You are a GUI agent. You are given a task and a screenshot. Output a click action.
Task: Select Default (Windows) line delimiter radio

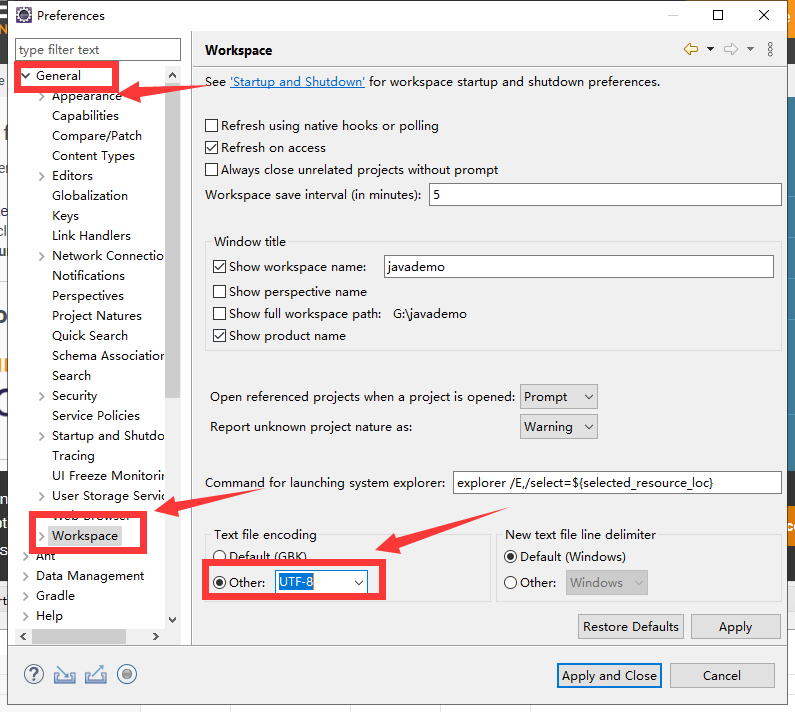tap(511, 557)
